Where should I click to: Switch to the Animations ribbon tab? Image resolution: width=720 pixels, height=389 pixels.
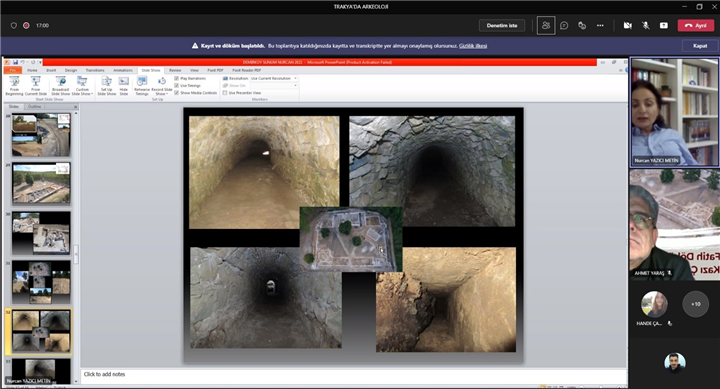(x=123, y=70)
